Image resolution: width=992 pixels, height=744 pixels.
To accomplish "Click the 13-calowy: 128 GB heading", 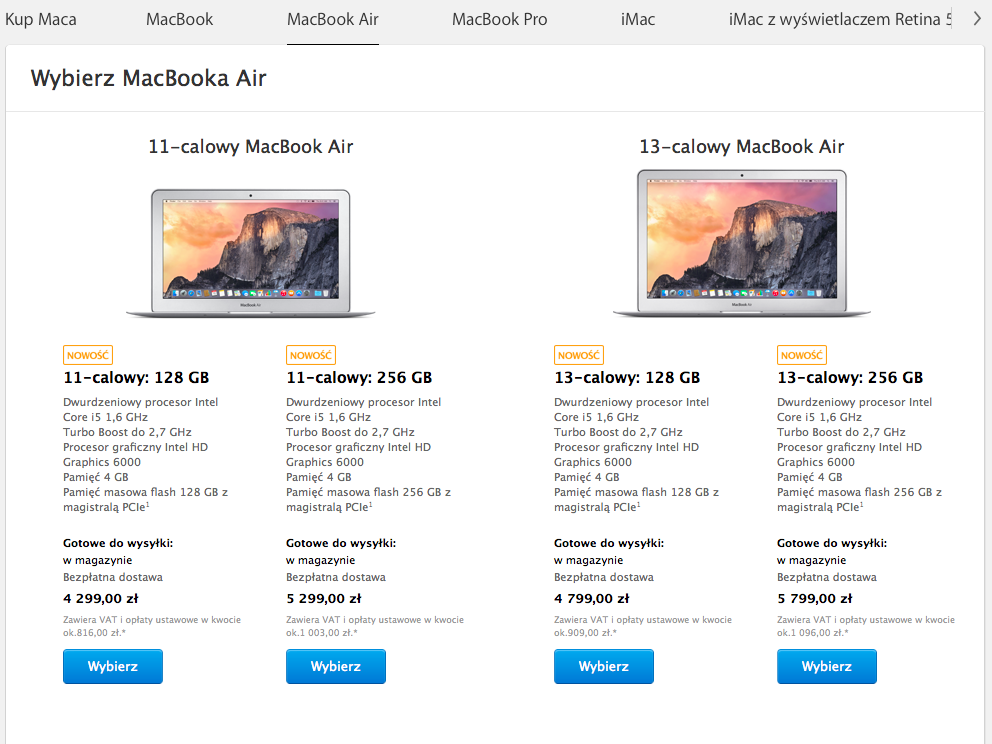I will (x=627, y=378).
